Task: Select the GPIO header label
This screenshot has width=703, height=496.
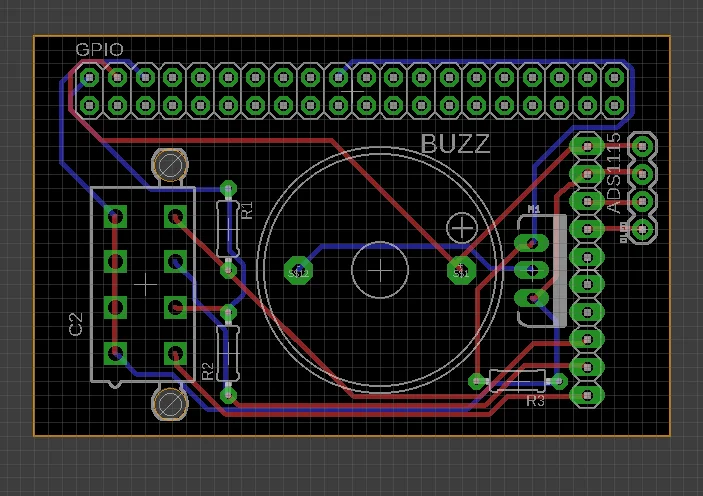Action: [99, 49]
